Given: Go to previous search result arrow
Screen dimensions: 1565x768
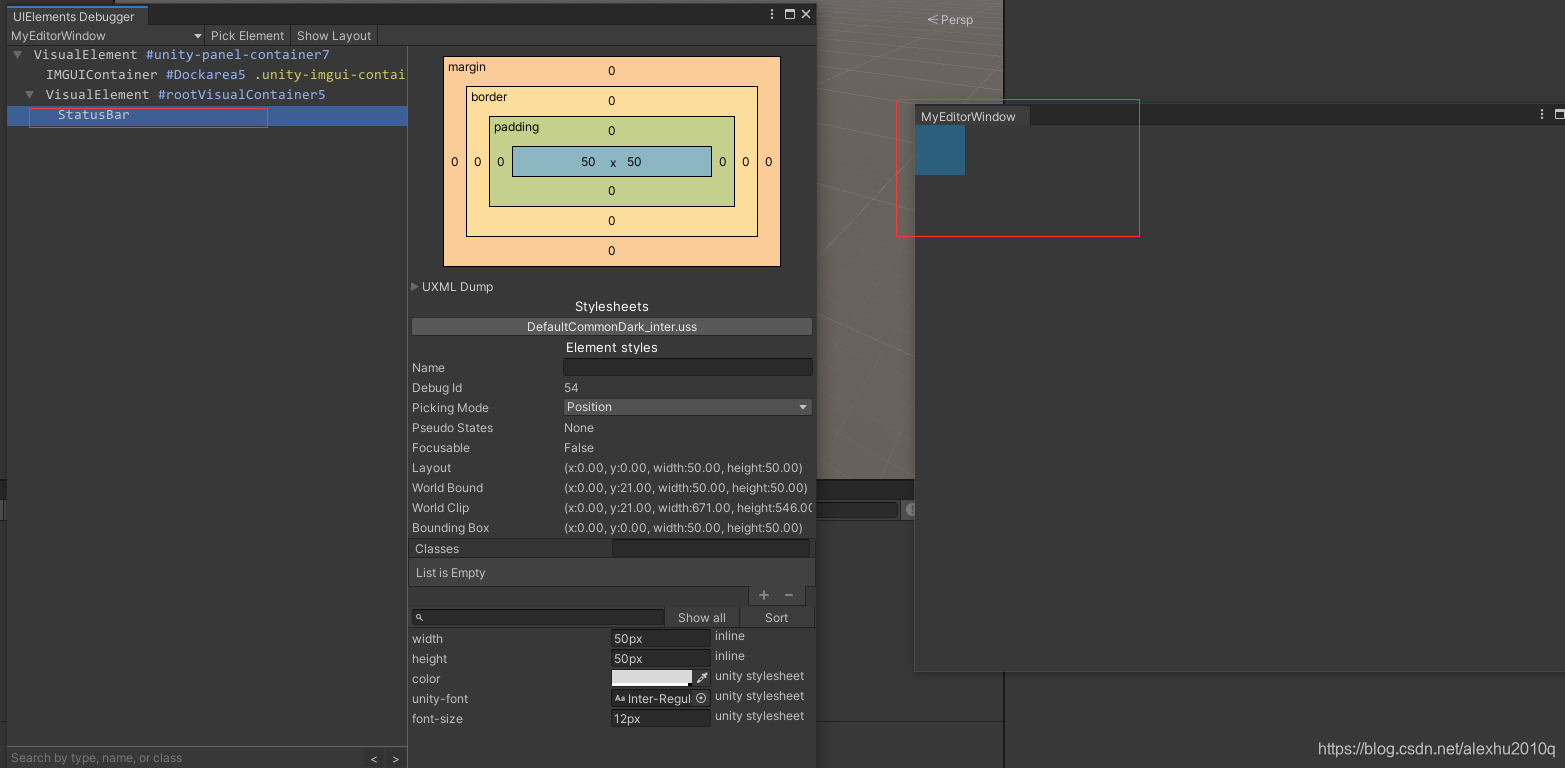Looking at the screenshot, I should tap(374, 759).
